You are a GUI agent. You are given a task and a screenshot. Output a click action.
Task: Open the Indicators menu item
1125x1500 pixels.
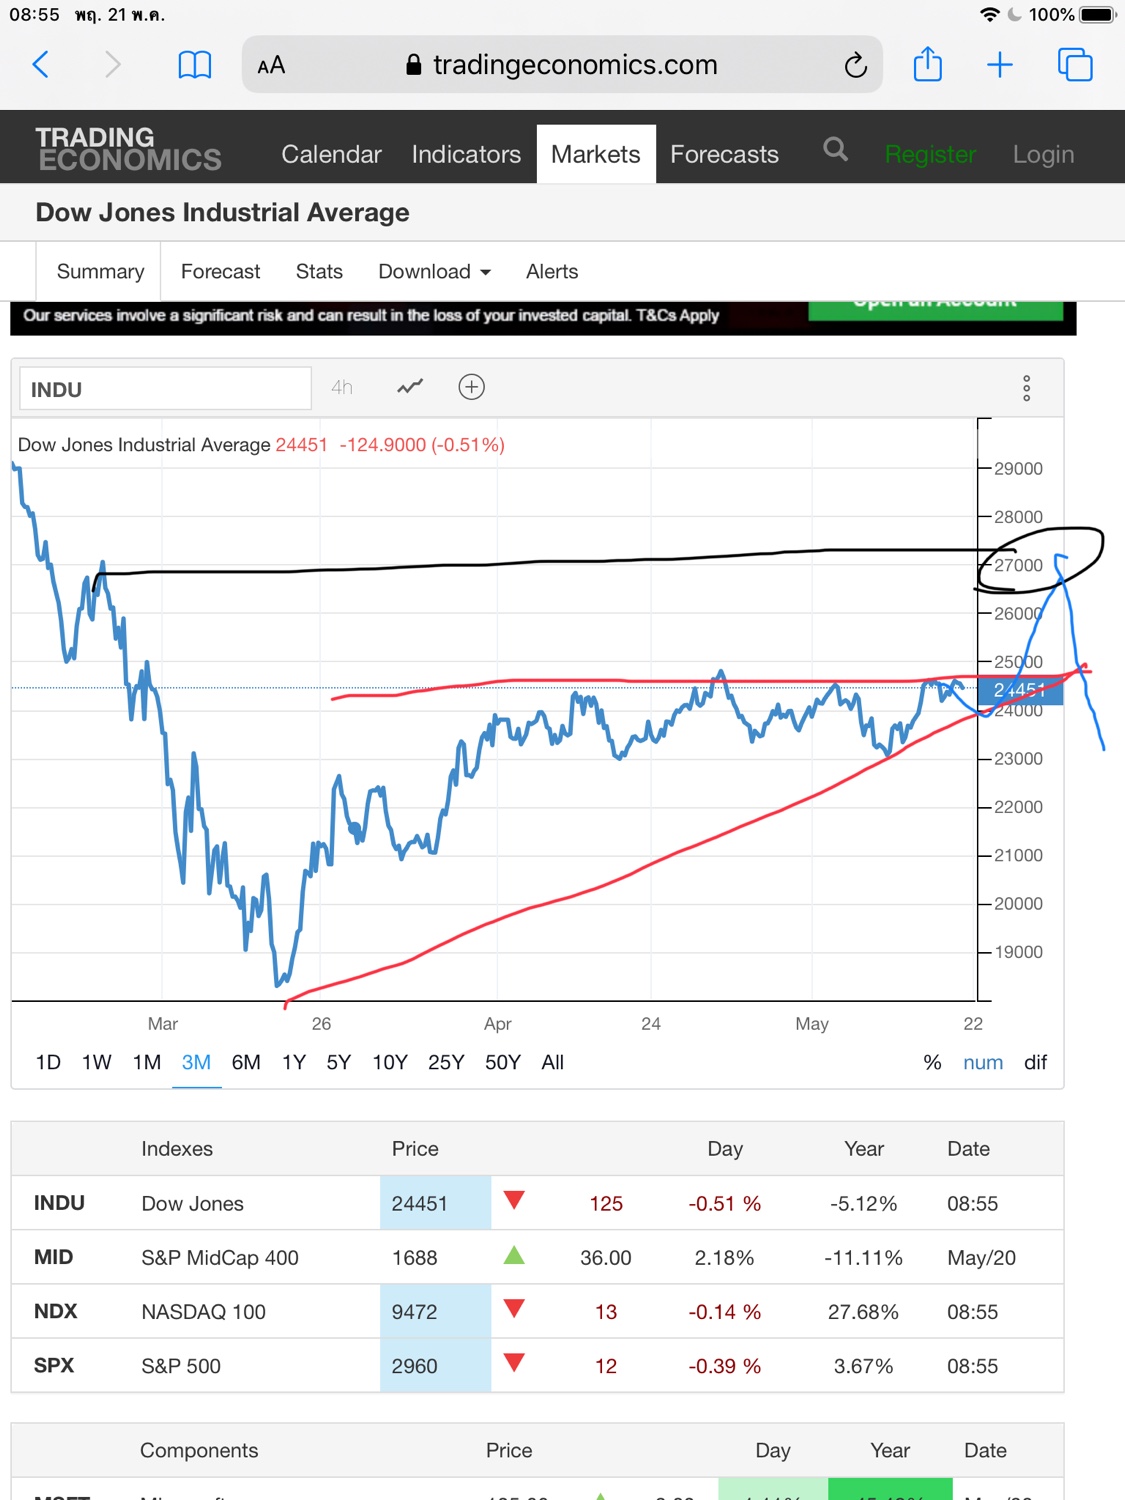466,154
